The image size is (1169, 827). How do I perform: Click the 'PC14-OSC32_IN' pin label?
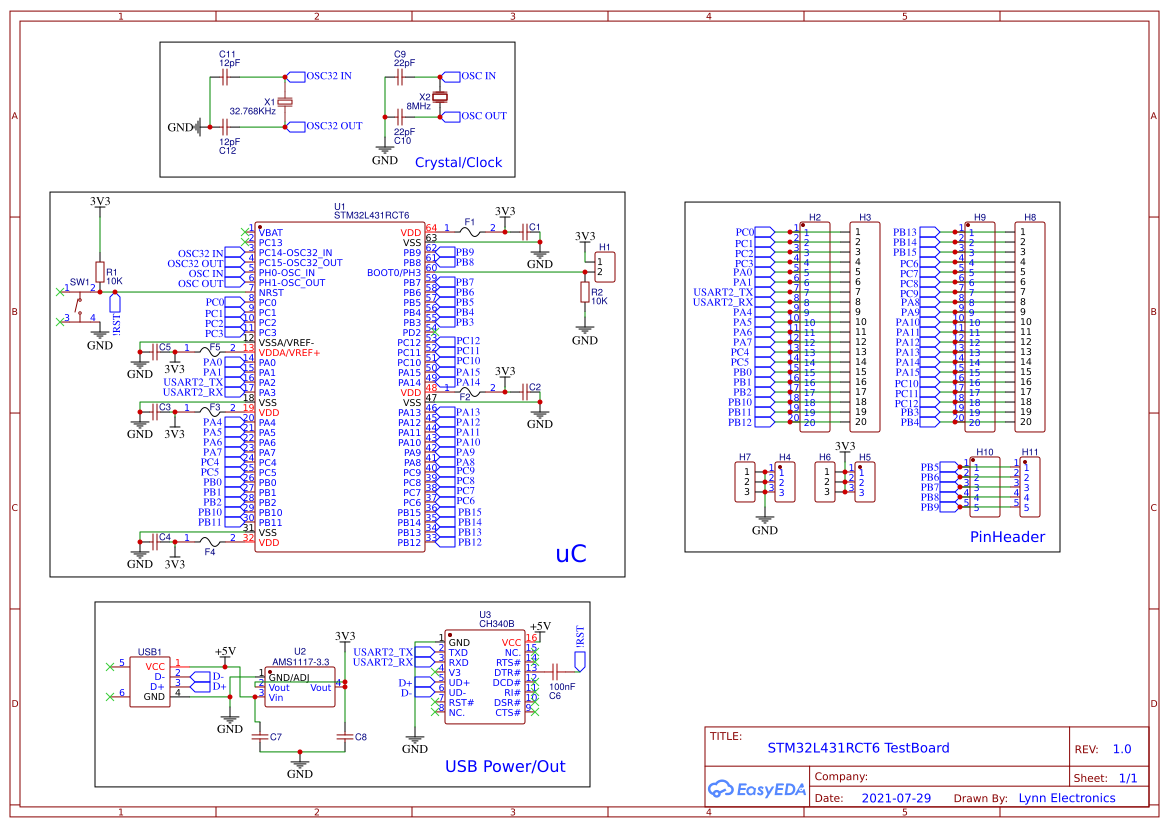tap(295, 253)
